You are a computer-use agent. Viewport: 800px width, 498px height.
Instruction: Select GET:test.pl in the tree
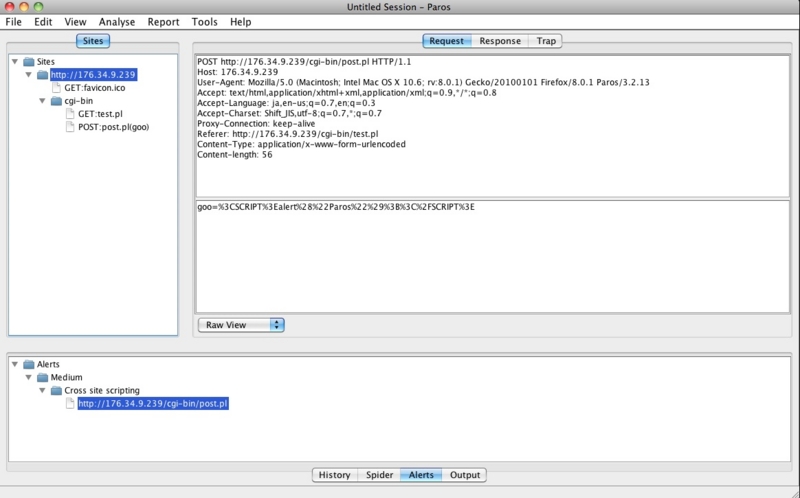(x=100, y=114)
